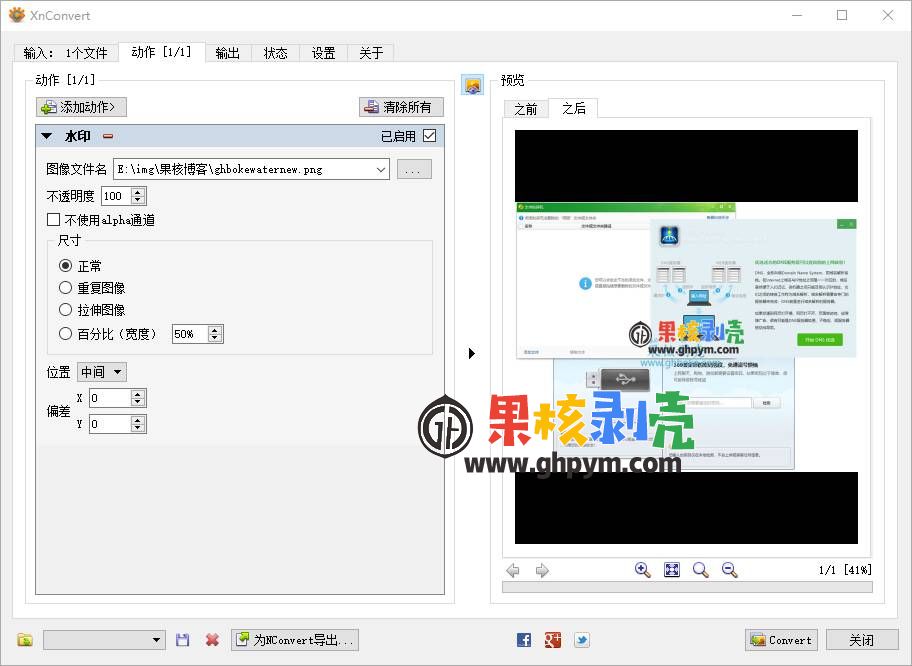Remove the watermark action with red minus
912x666 pixels.
click(x=108, y=137)
